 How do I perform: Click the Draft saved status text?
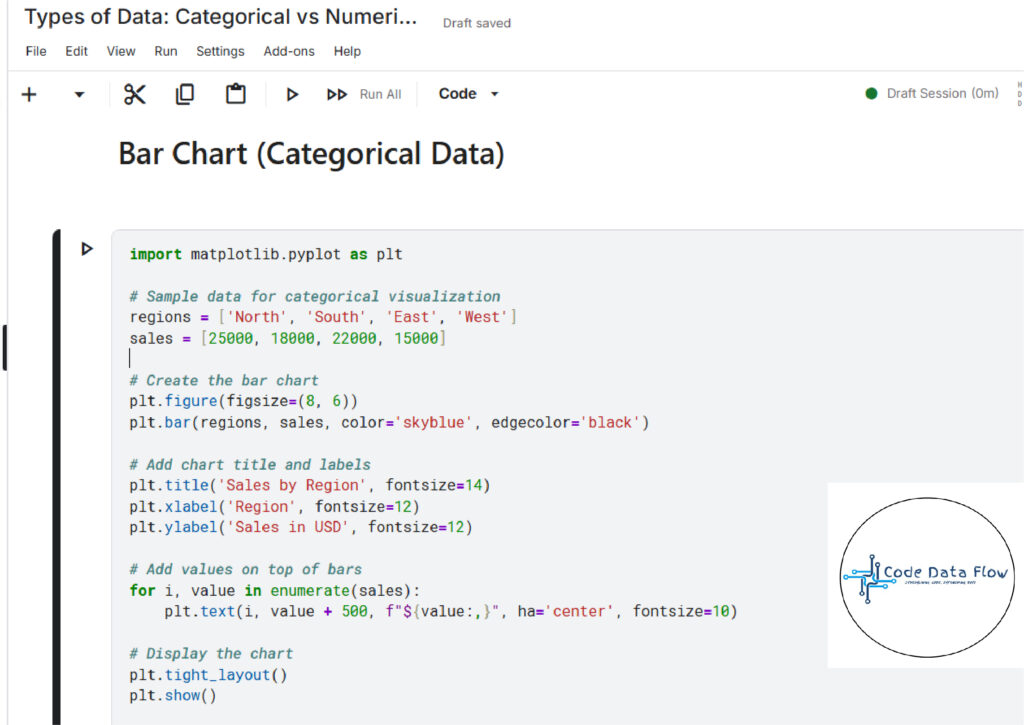(477, 24)
